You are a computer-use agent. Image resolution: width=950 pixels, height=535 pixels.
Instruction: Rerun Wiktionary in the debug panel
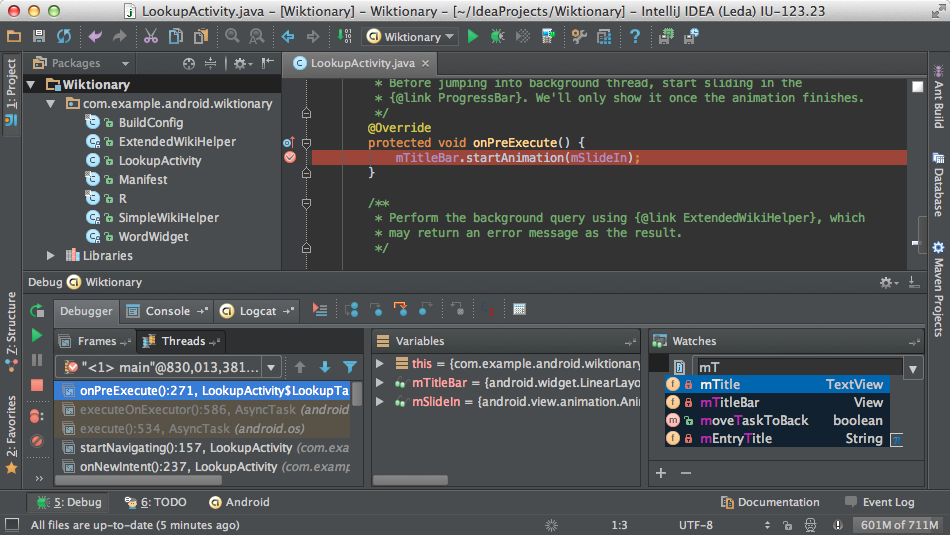click(x=37, y=310)
